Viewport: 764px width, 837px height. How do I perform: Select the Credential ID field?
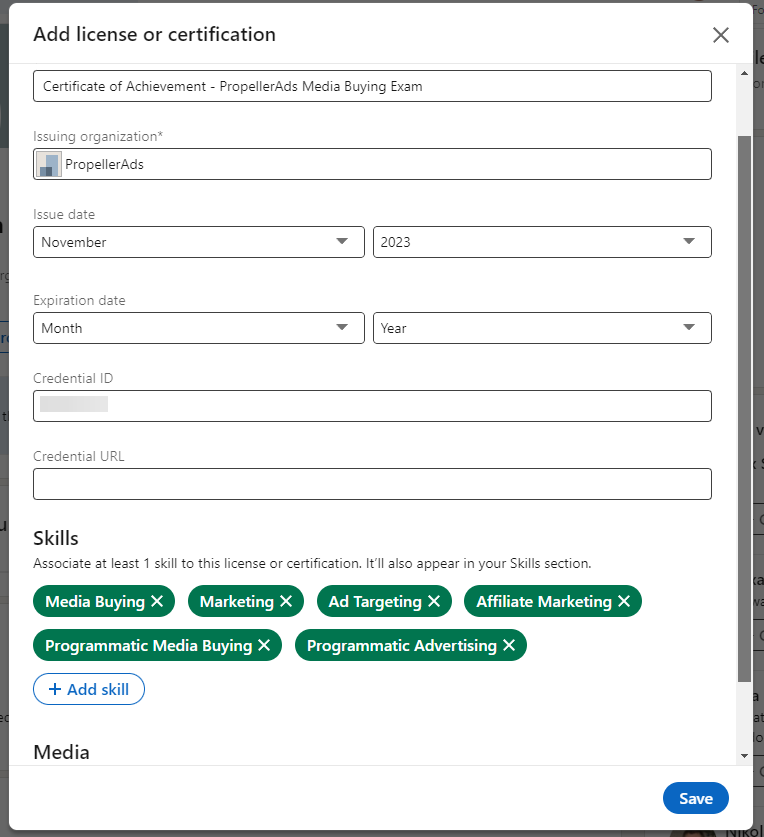(x=372, y=406)
